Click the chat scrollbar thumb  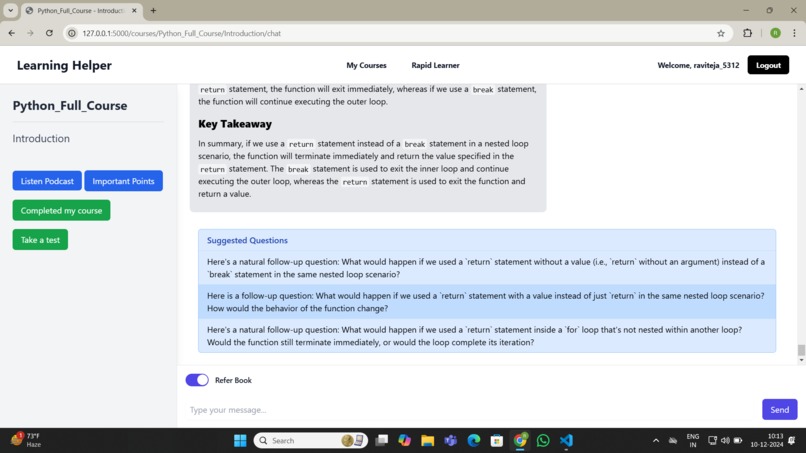(x=801, y=350)
